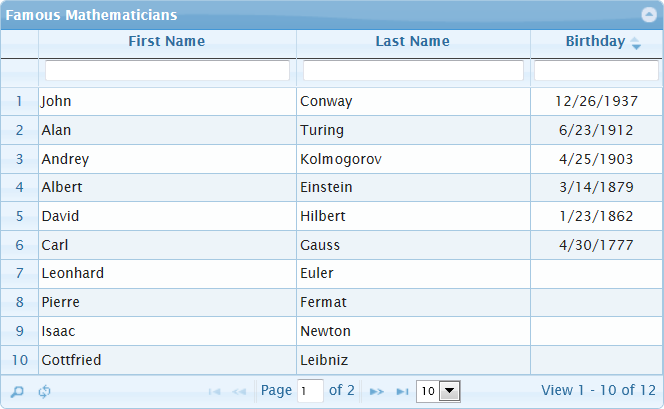Sort by the Birthday sort arrows
Screen dimensions: 664x409
[x=636, y=43]
